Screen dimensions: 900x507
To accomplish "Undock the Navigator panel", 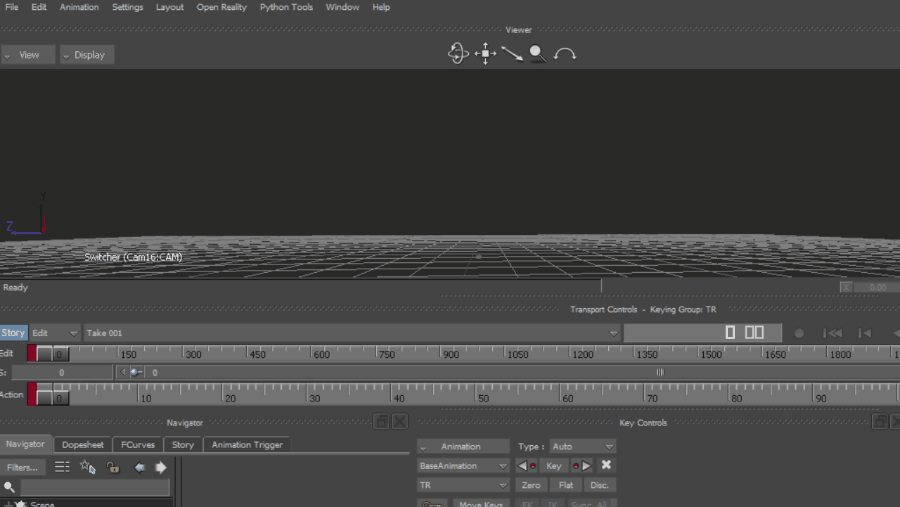I will (x=381, y=421).
